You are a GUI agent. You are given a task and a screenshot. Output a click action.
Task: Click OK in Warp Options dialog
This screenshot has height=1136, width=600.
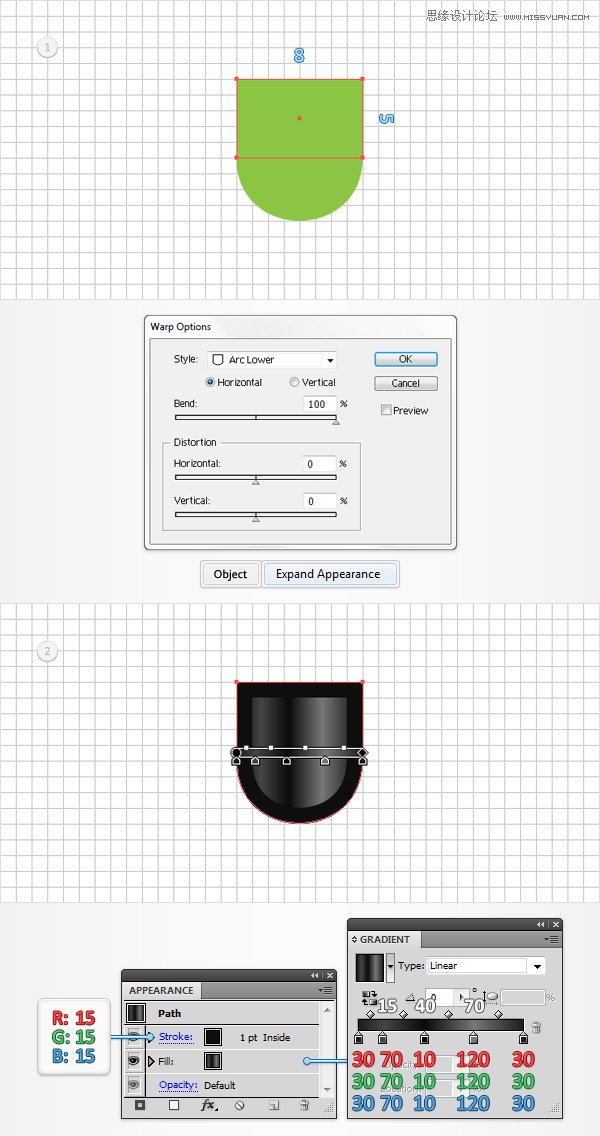point(406,359)
